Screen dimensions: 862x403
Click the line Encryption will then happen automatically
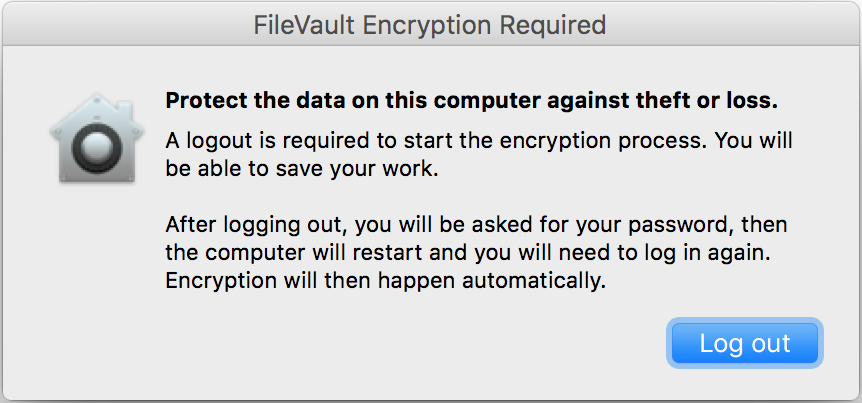tap(385, 281)
